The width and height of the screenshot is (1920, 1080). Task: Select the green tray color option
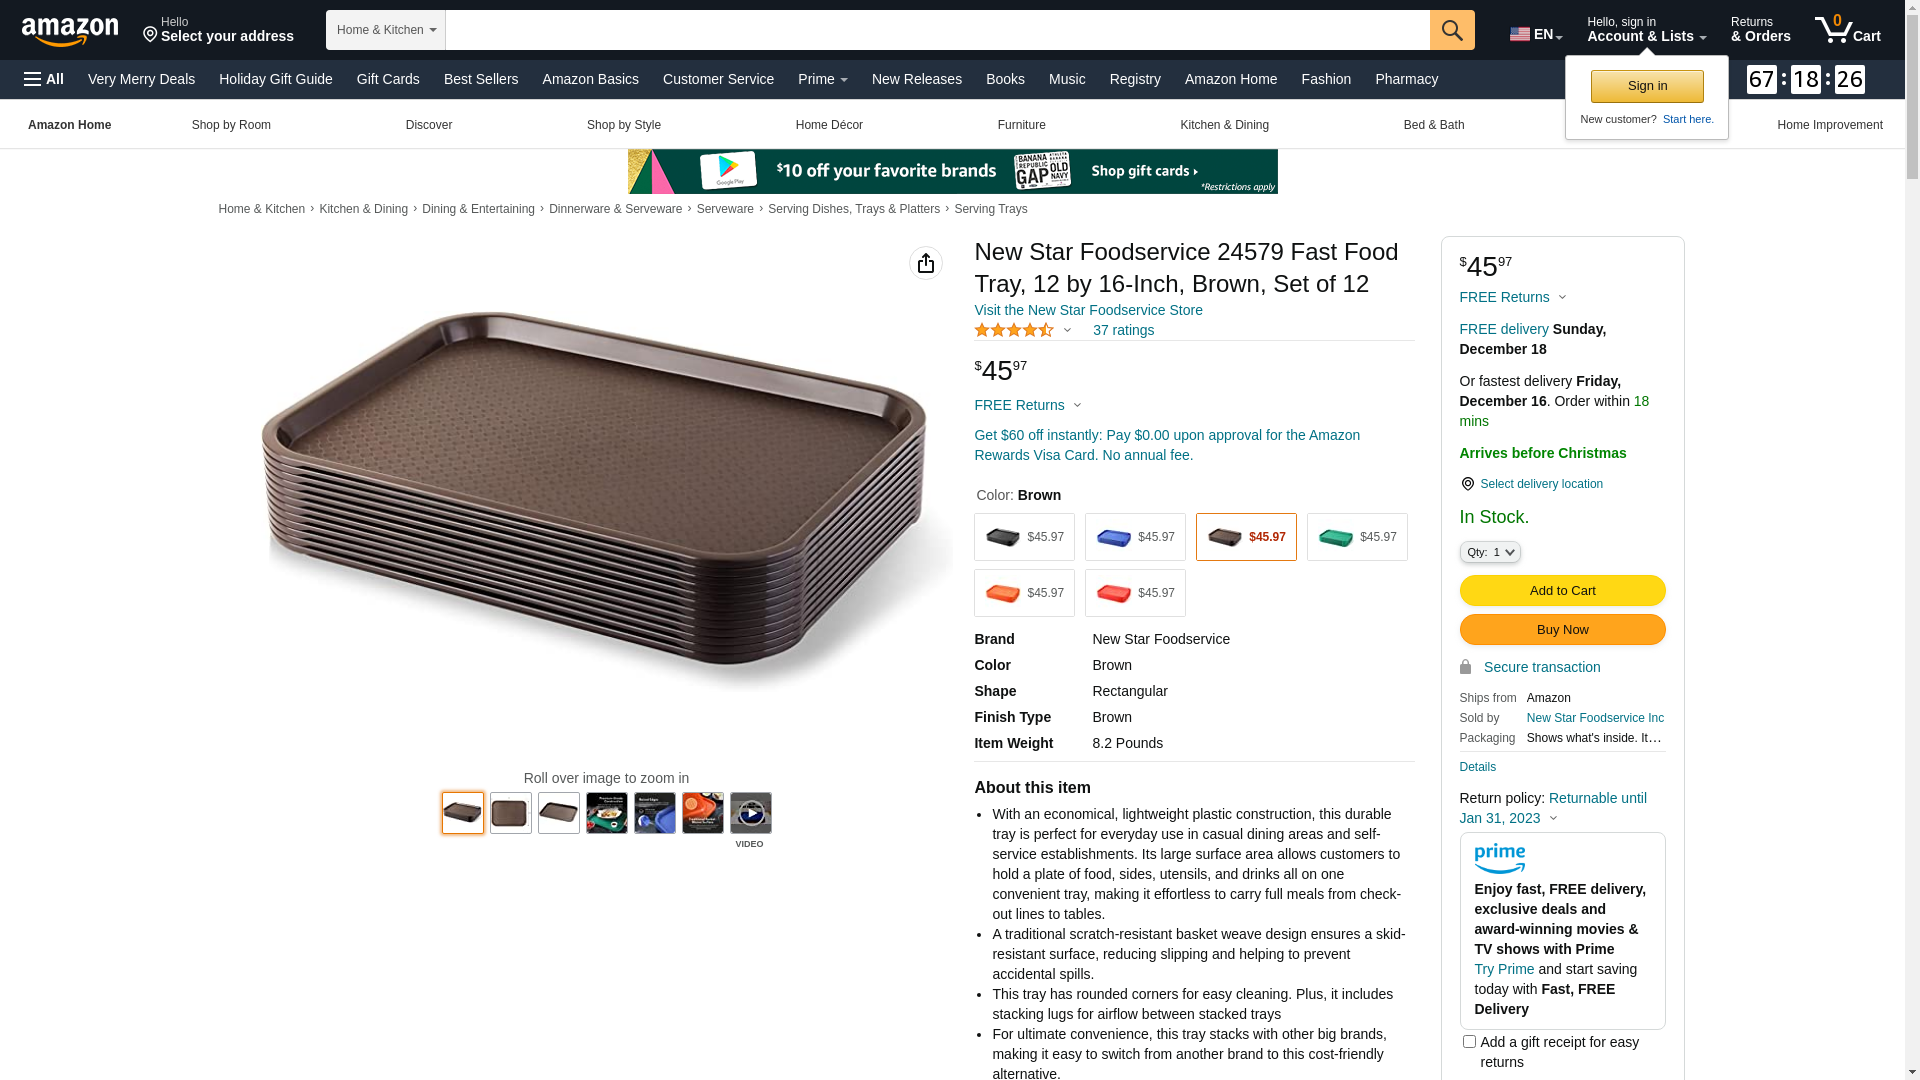click(1357, 537)
